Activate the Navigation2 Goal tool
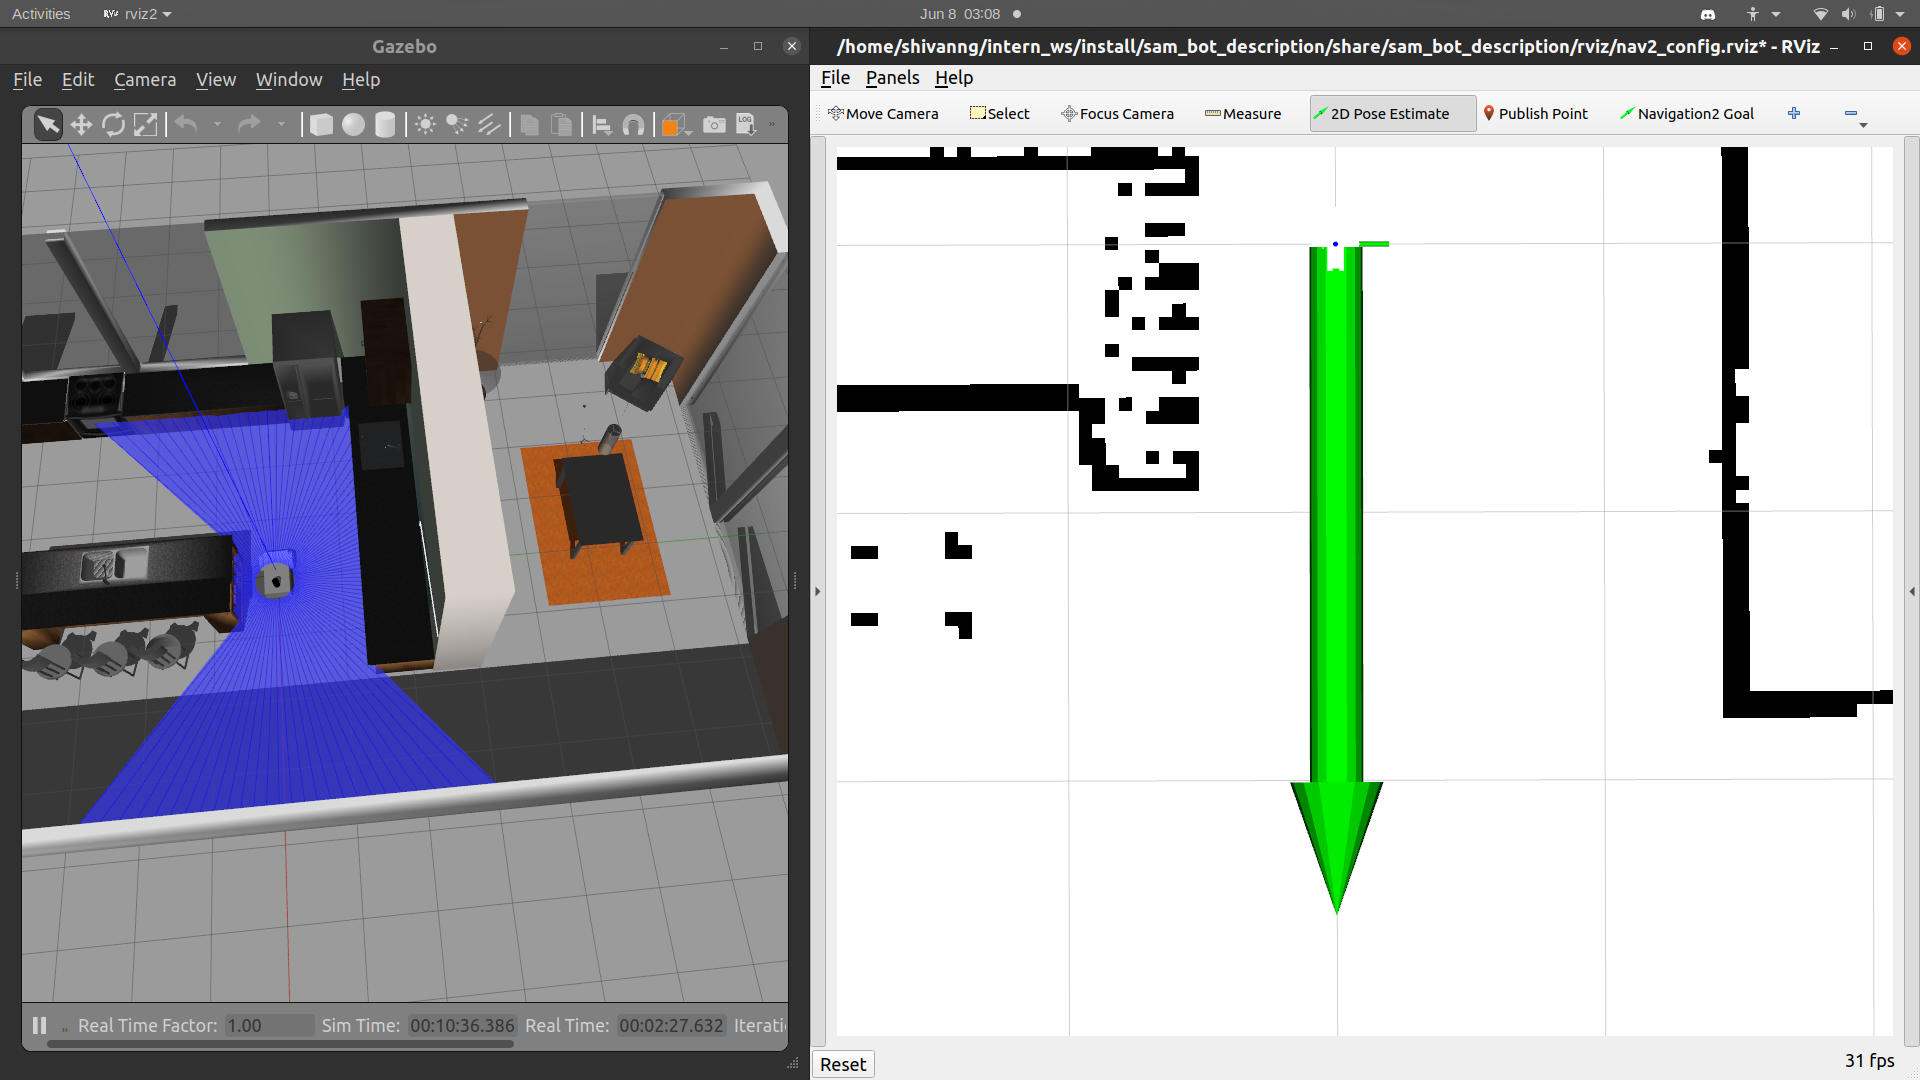This screenshot has height=1080, width=1920. tap(1686, 114)
